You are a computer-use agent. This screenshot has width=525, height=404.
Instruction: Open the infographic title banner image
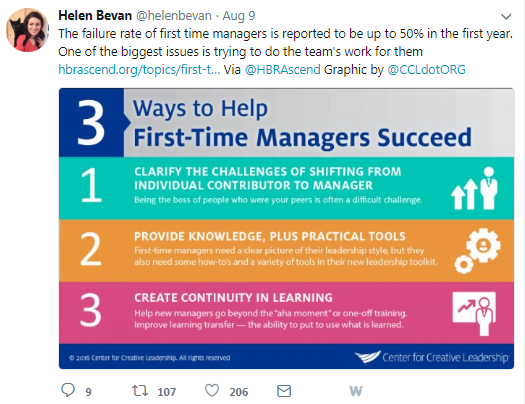(x=287, y=123)
